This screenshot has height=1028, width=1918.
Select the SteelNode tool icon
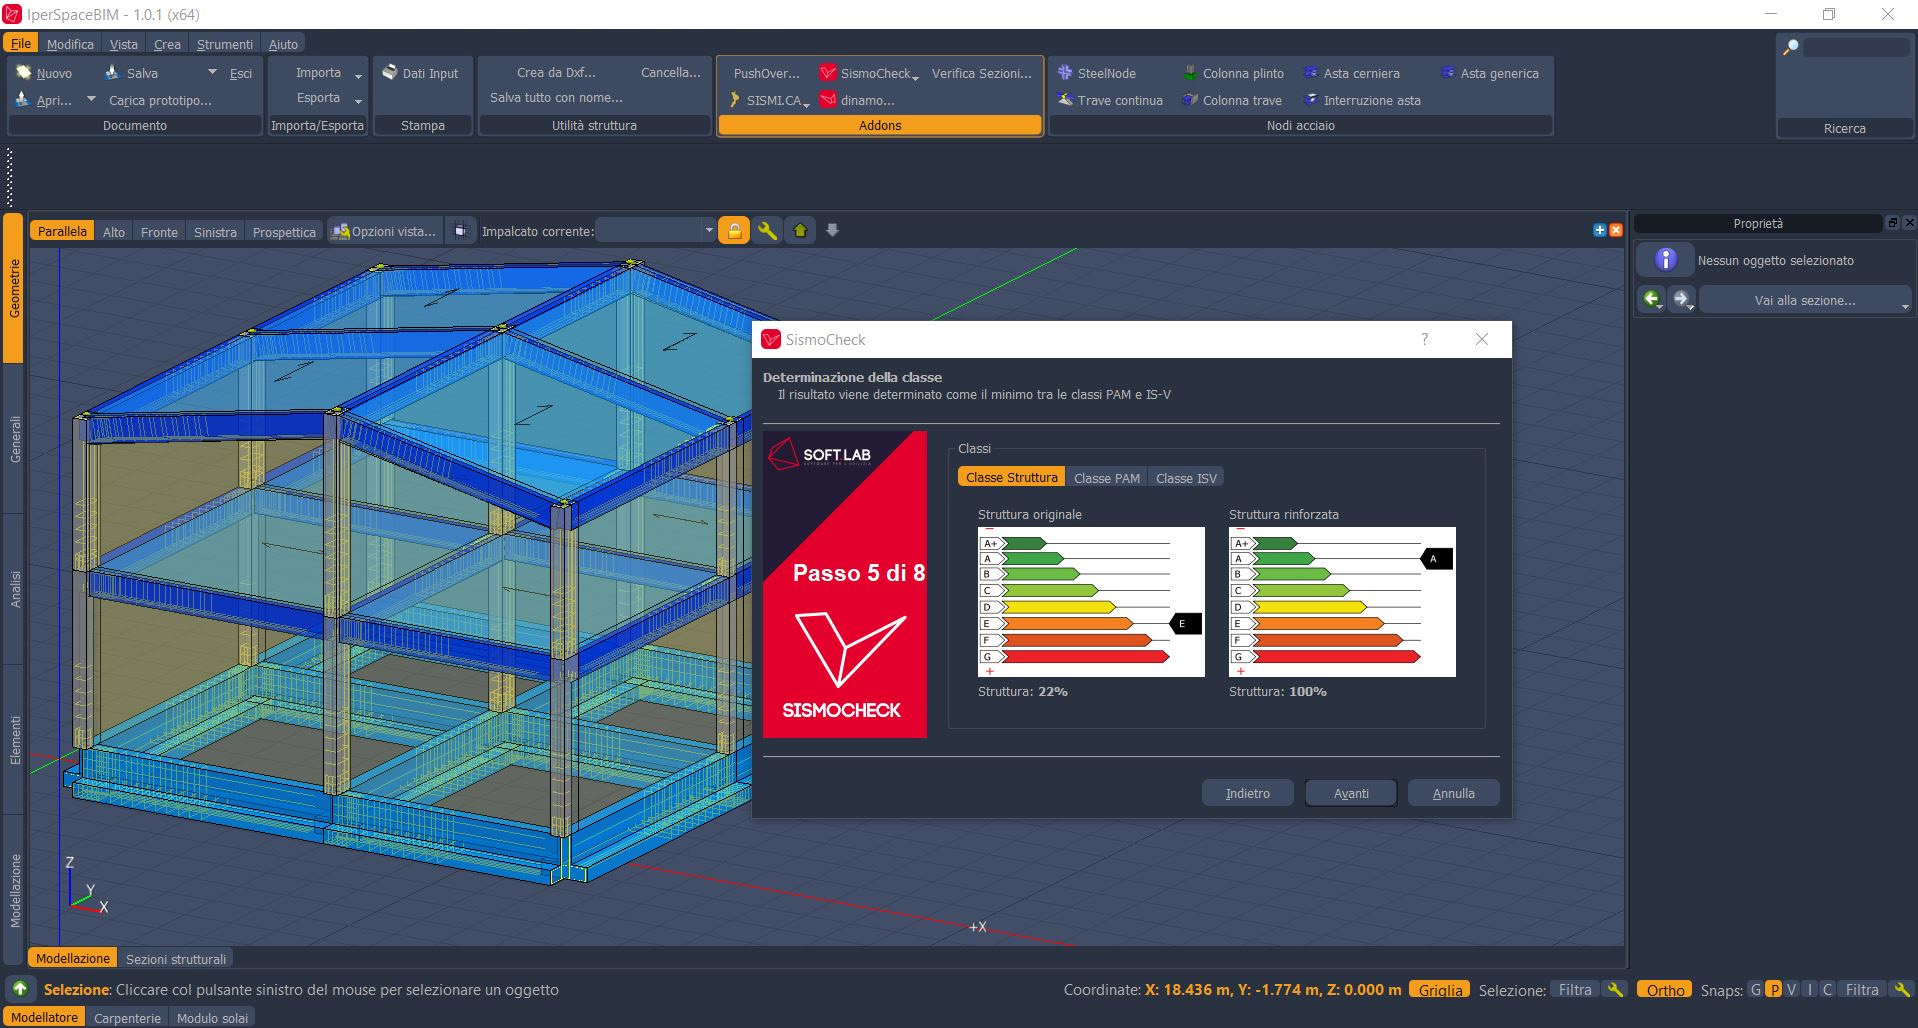[x=1065, y=73]
